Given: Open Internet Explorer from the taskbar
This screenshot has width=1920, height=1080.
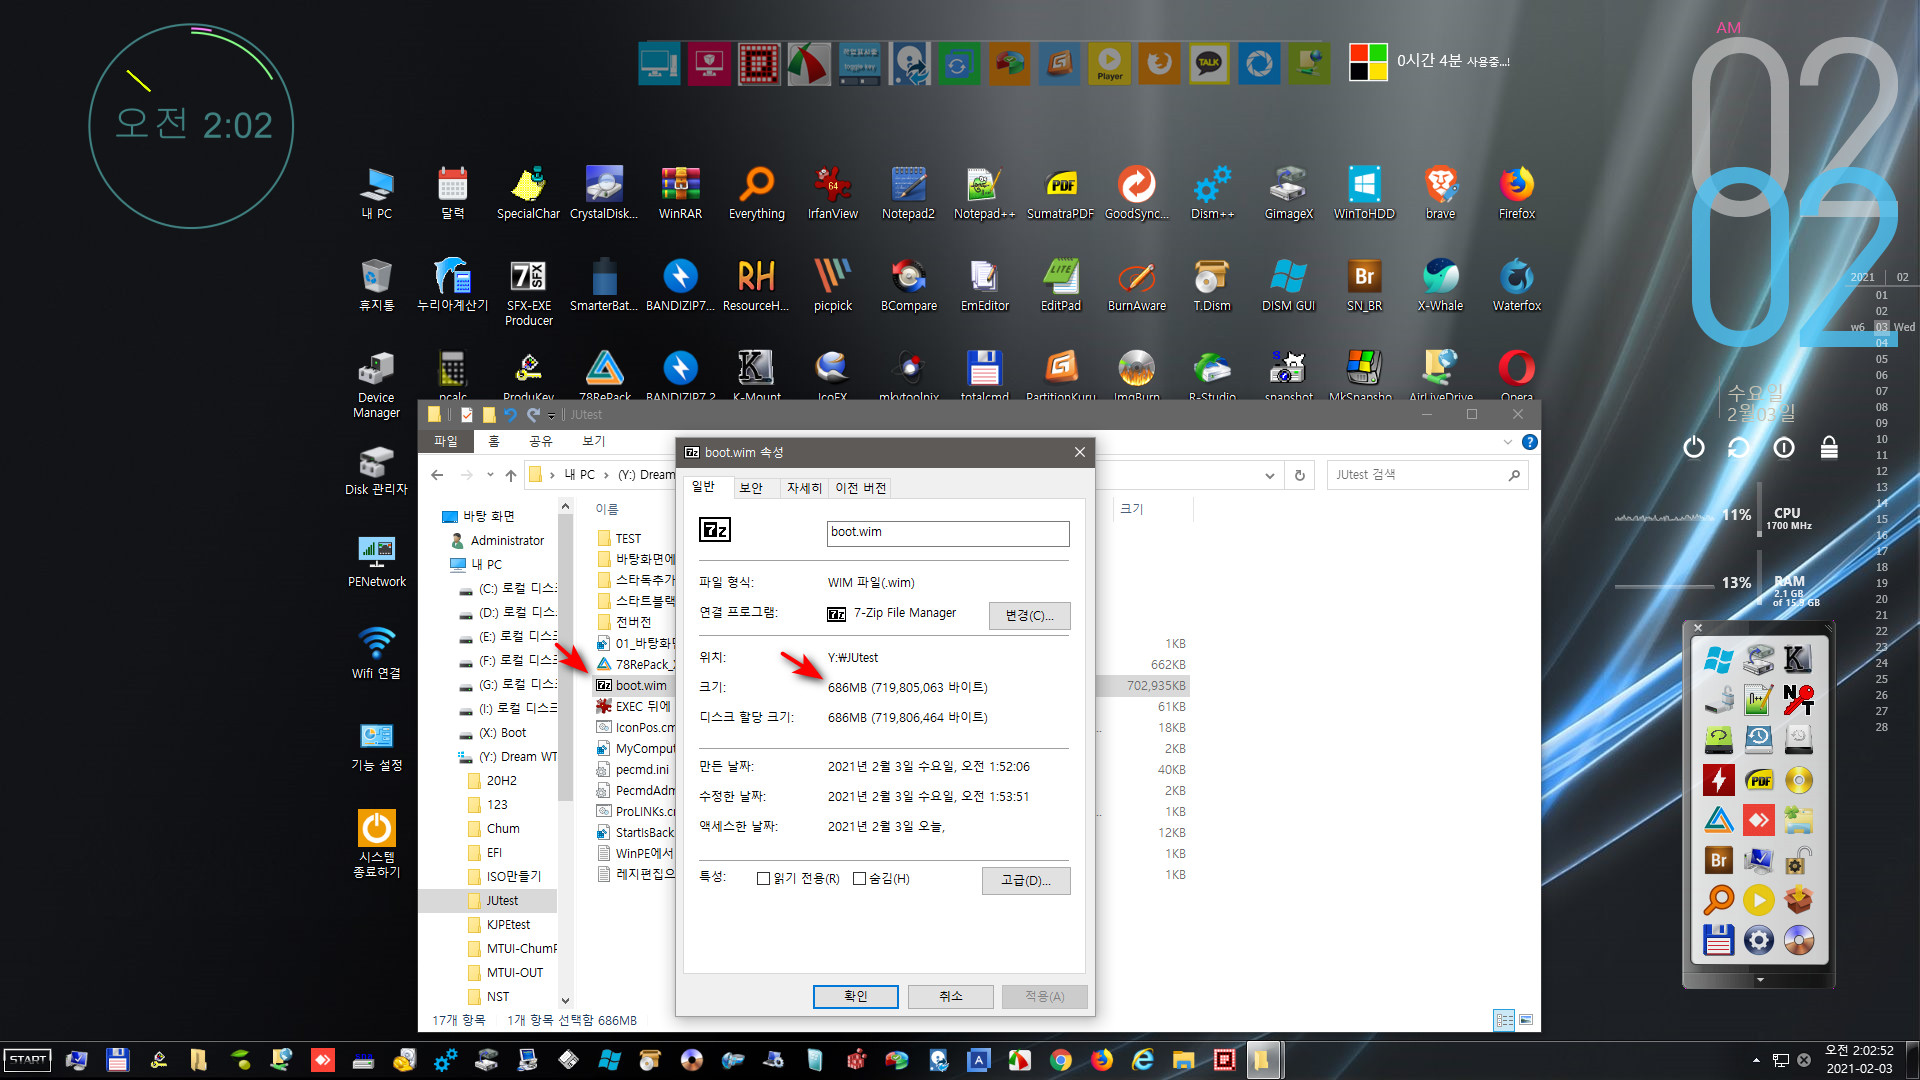Looking at the screenshot, I should click(x=1143, y=1060).
